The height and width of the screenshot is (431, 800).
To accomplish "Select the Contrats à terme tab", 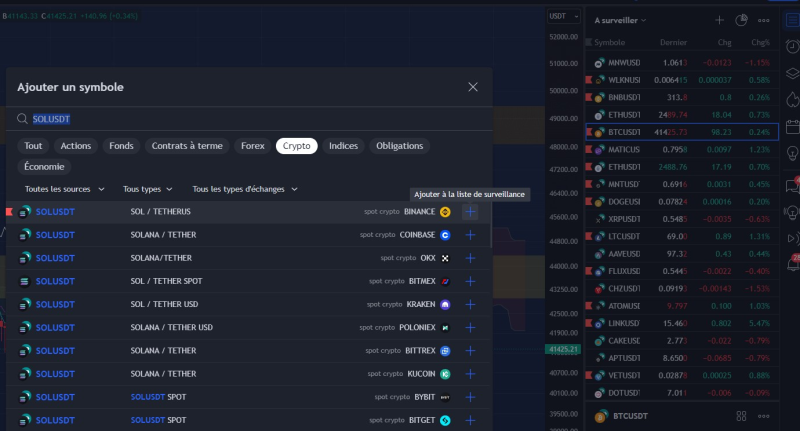I will tap(187, 146).
